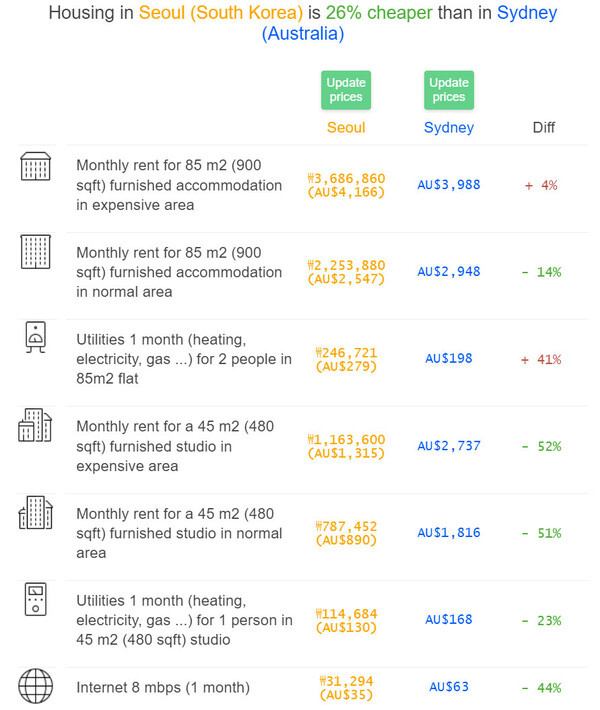The height and width of the screenshot is (710, 600).
Task: Open the Sydney (Australia) title link
Action: pyautogui.click(x=409, y=23)
